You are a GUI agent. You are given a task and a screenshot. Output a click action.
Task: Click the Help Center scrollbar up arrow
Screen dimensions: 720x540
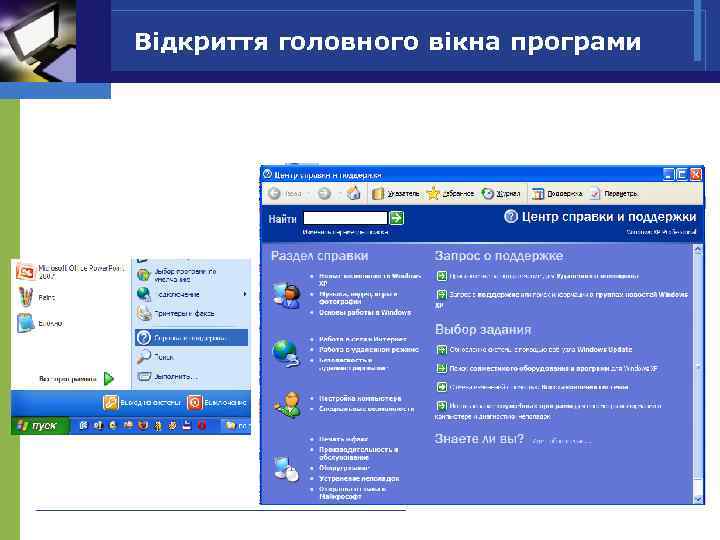pyautogui.click(x=698, y=250)
